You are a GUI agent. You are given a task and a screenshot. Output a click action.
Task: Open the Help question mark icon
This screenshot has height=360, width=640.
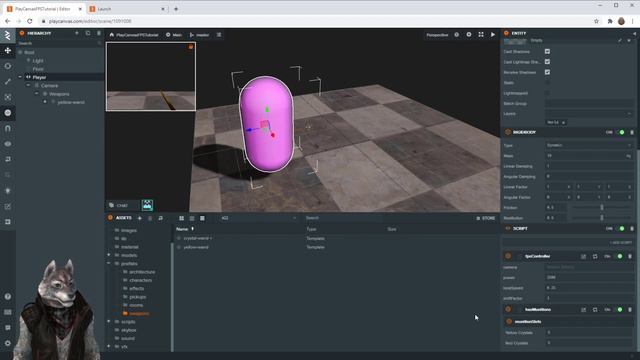(x=8, y=296)
